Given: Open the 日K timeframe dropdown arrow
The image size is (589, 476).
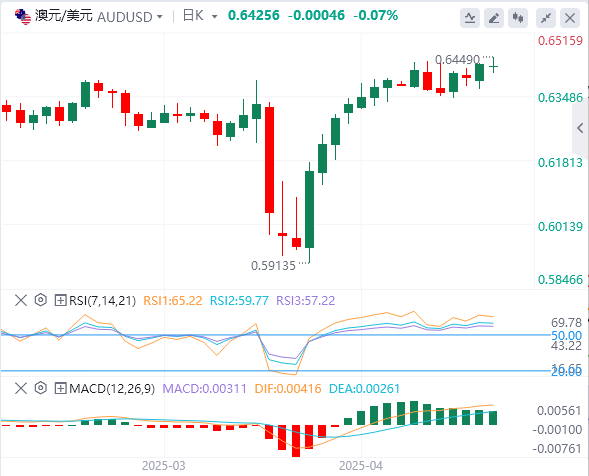Looking at the screenshot, I should (214, 17).
